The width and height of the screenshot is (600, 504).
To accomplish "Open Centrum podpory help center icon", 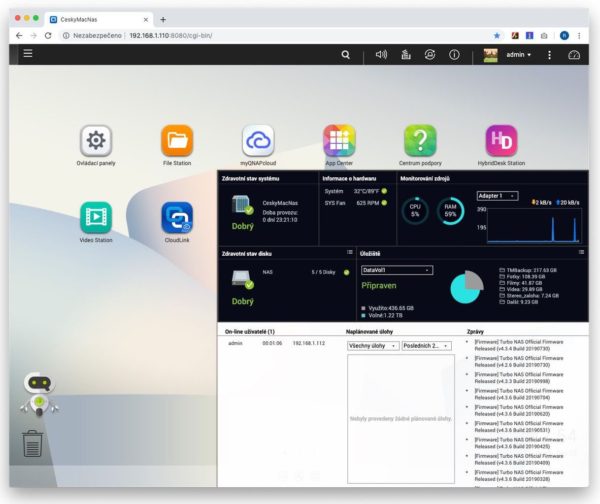I will pos(420,140).
